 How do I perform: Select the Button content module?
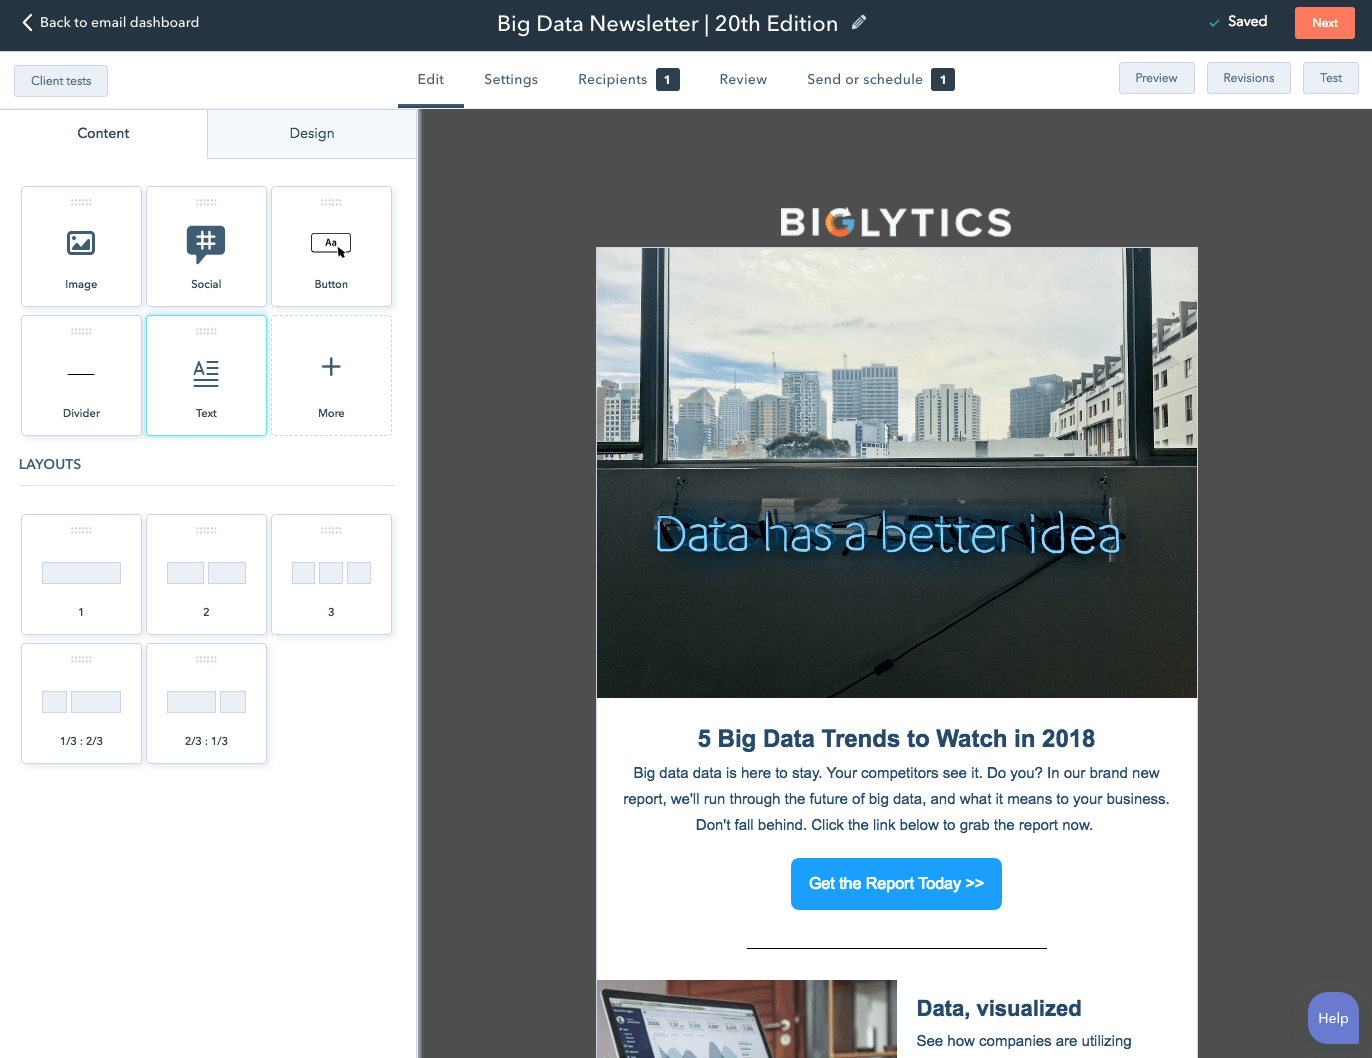click(x=331, y=246)
